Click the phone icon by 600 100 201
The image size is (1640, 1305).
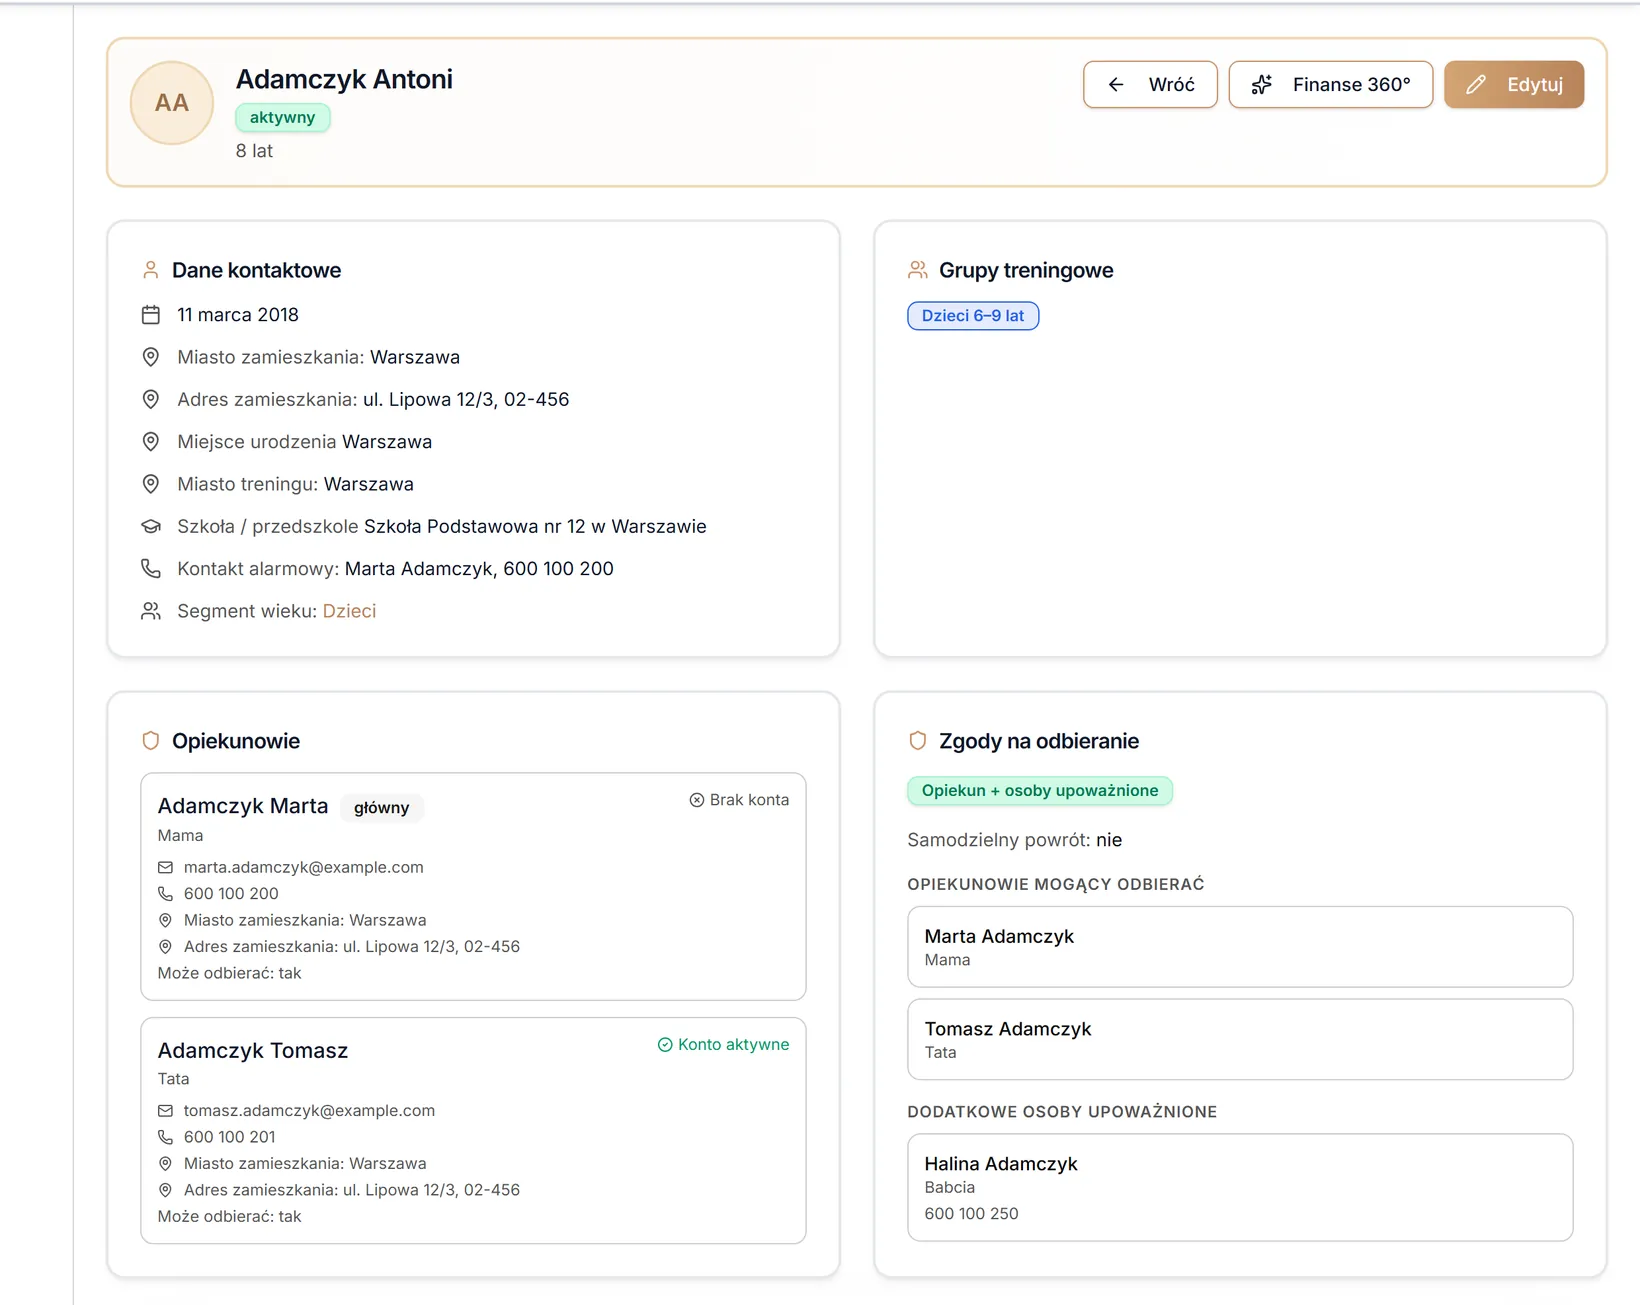click(166, 1137)
